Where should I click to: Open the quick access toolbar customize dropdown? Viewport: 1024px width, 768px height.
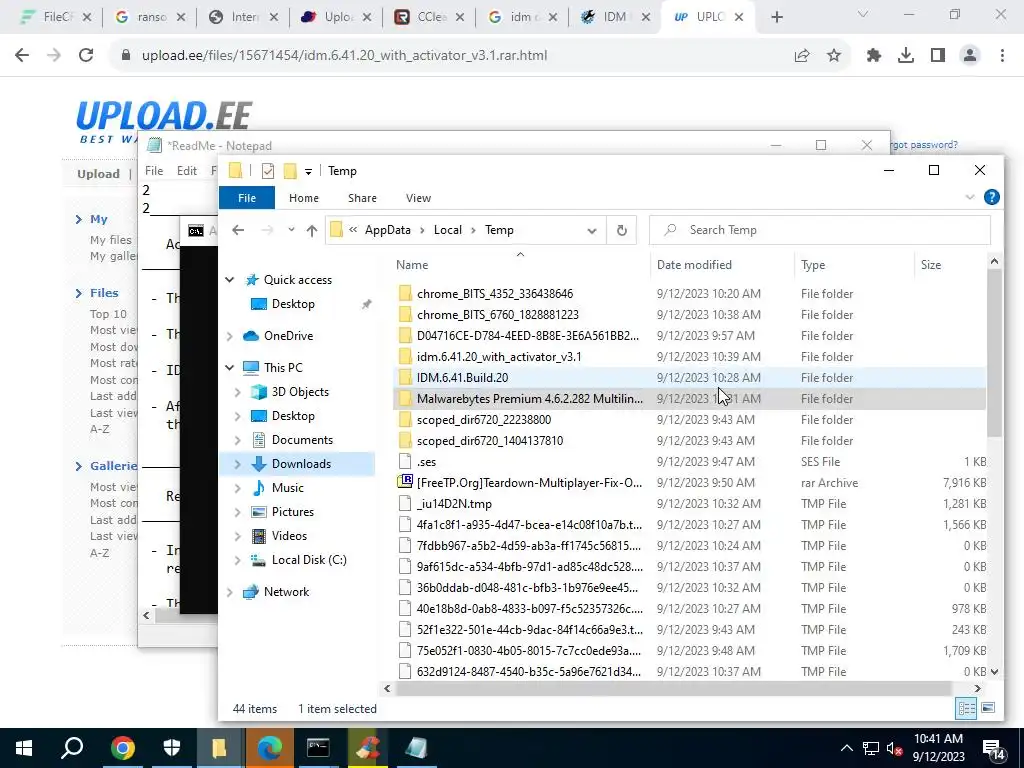308,172
